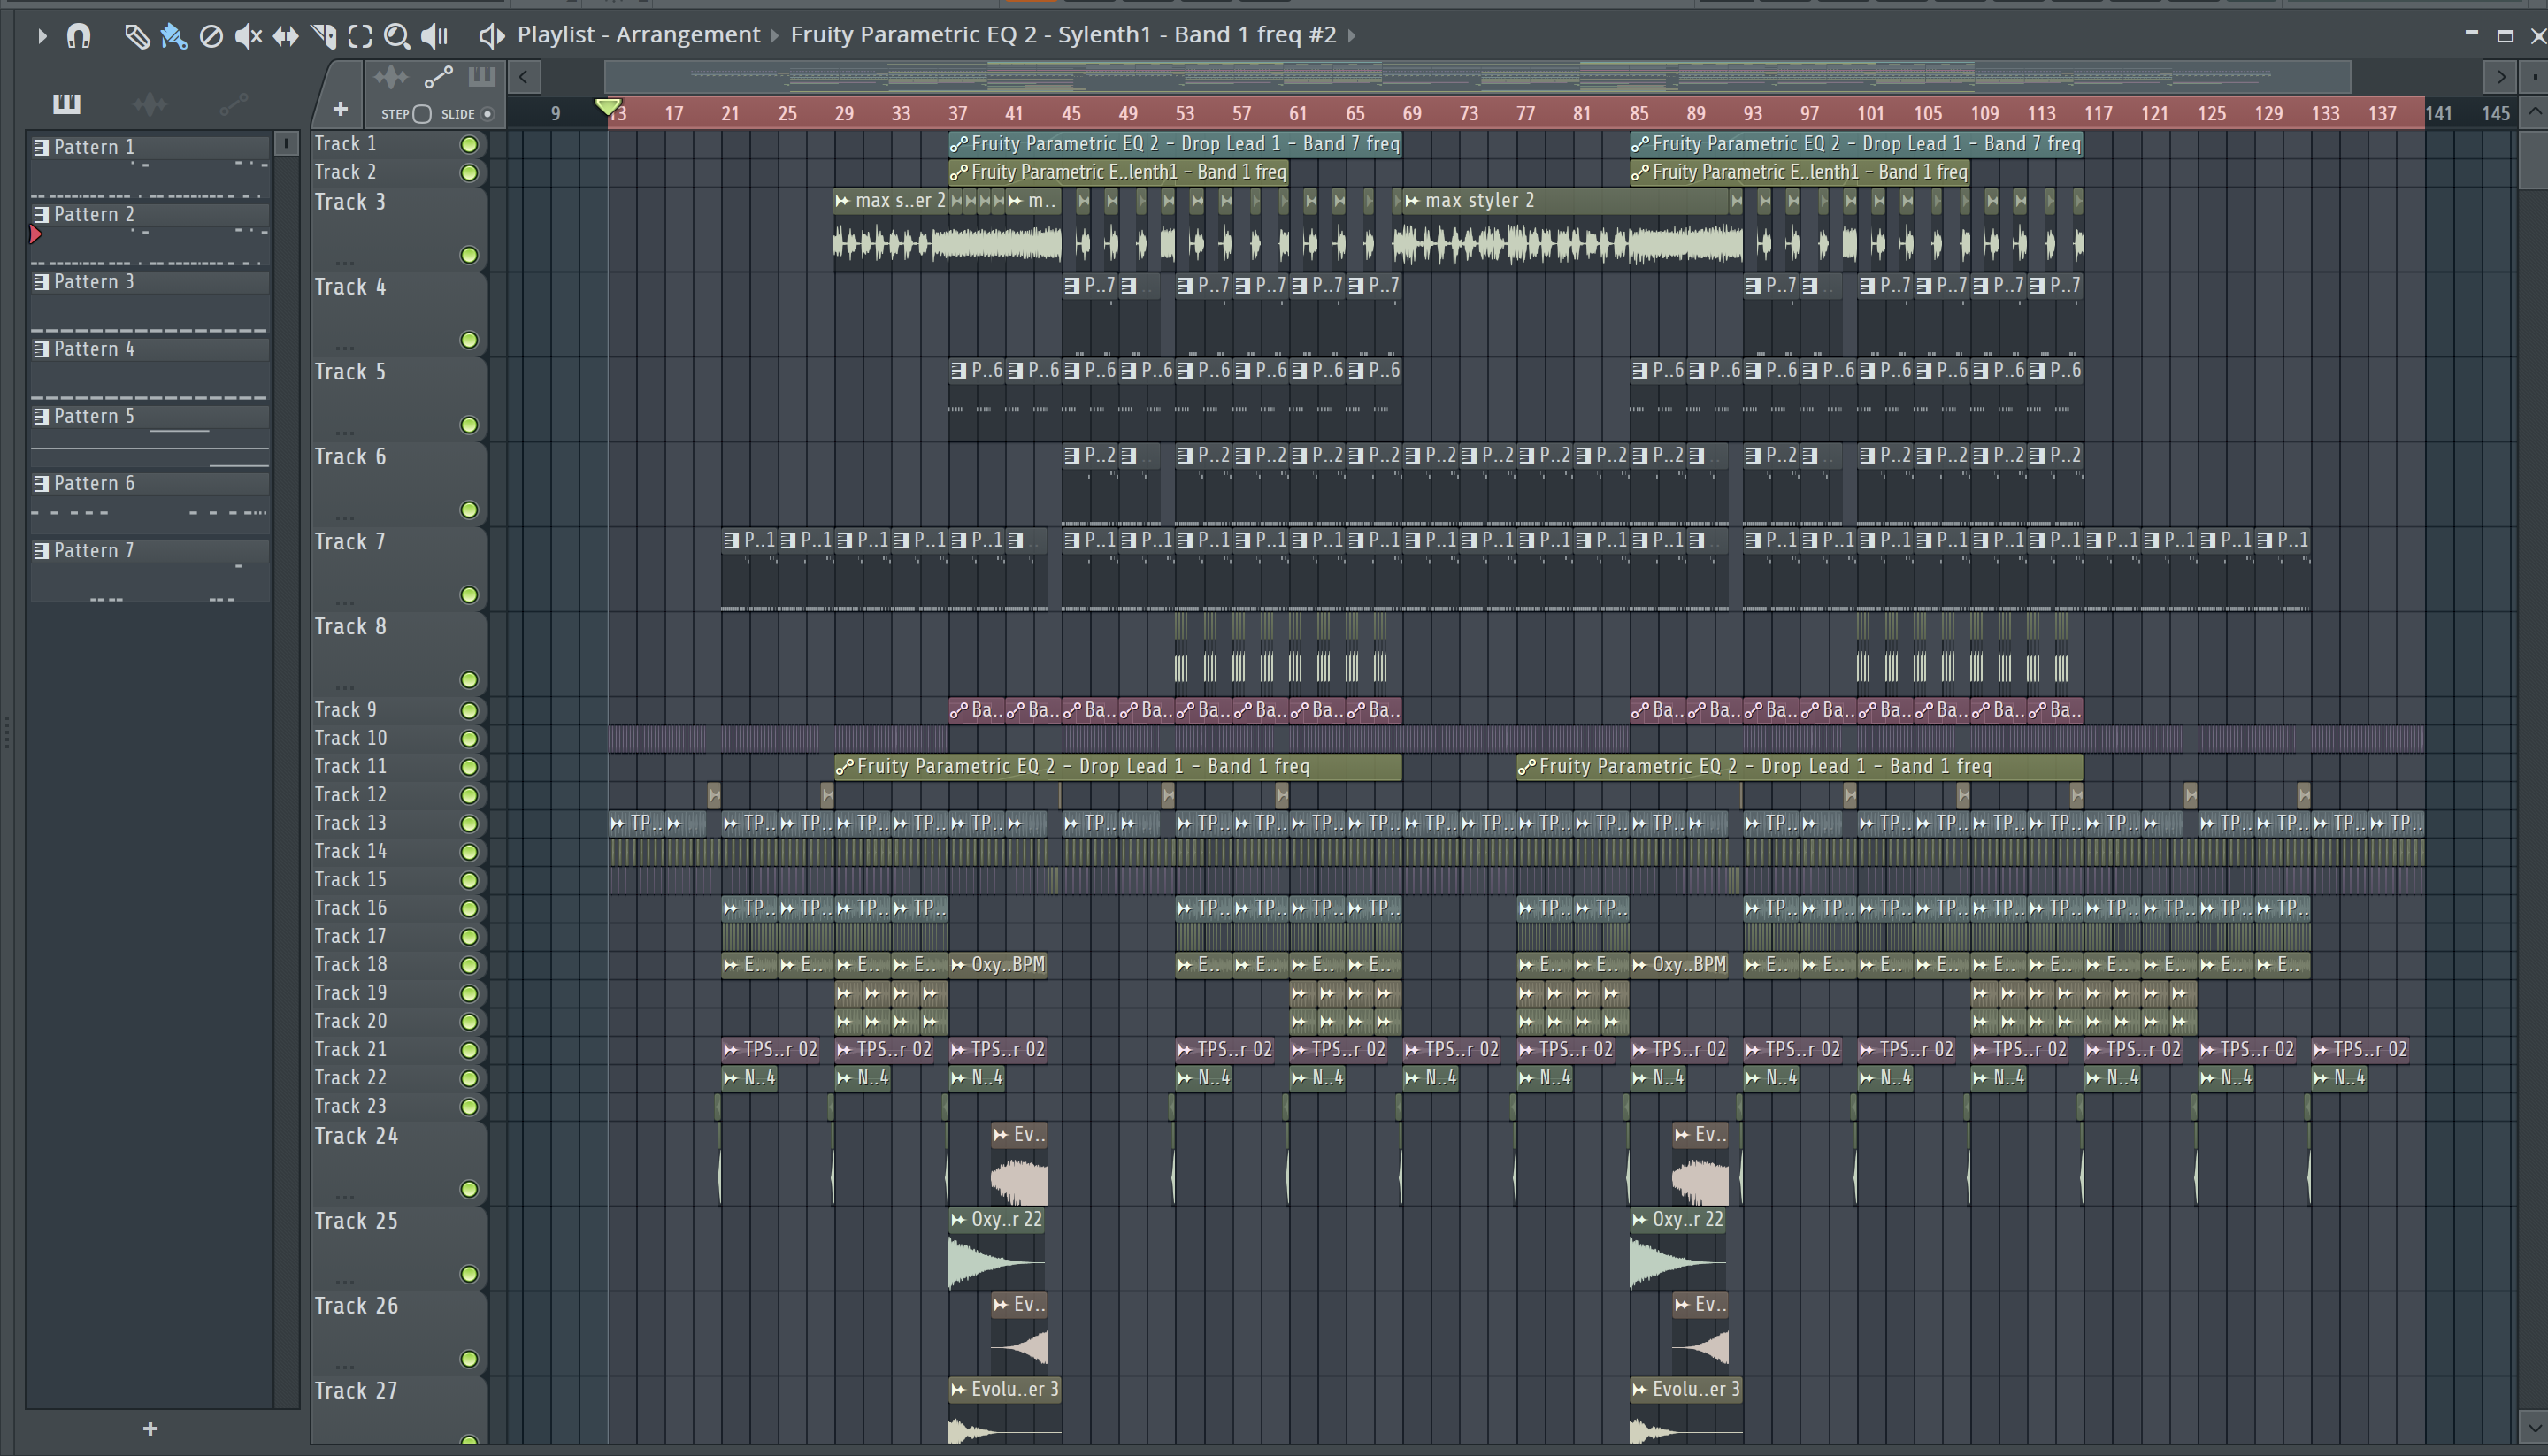This screenshot has width=2548, height=1456.
Task: Toggle the magnet snap tool
Action: point(78,36)
